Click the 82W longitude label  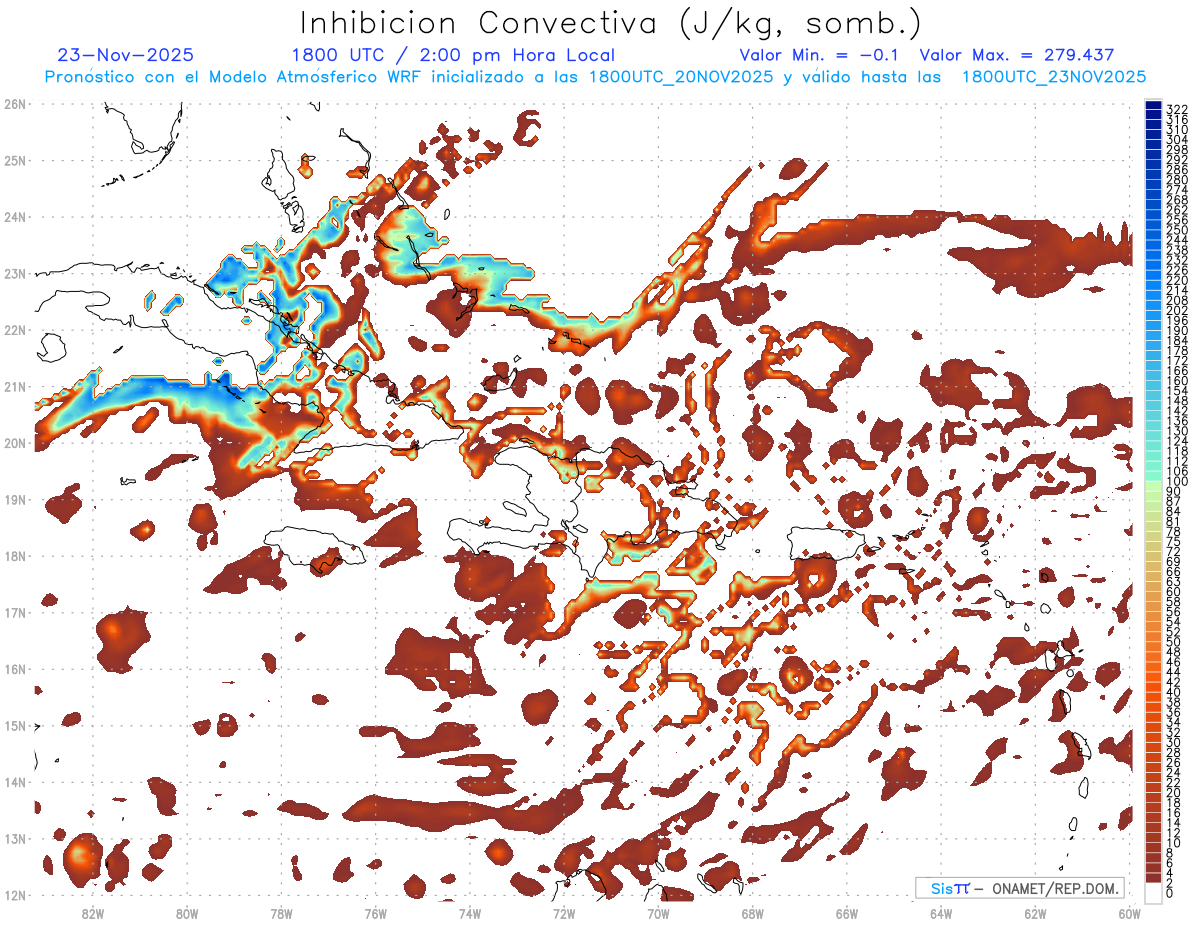pos(93,913)
